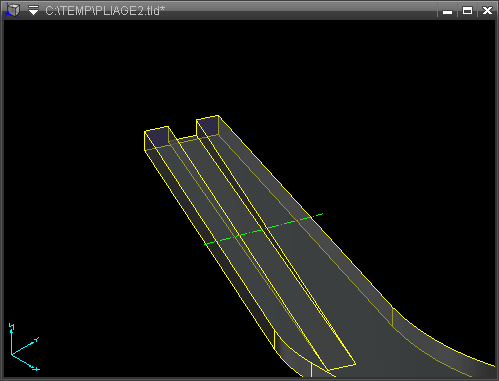Close the PLIAGE2.tld document window

487,11
